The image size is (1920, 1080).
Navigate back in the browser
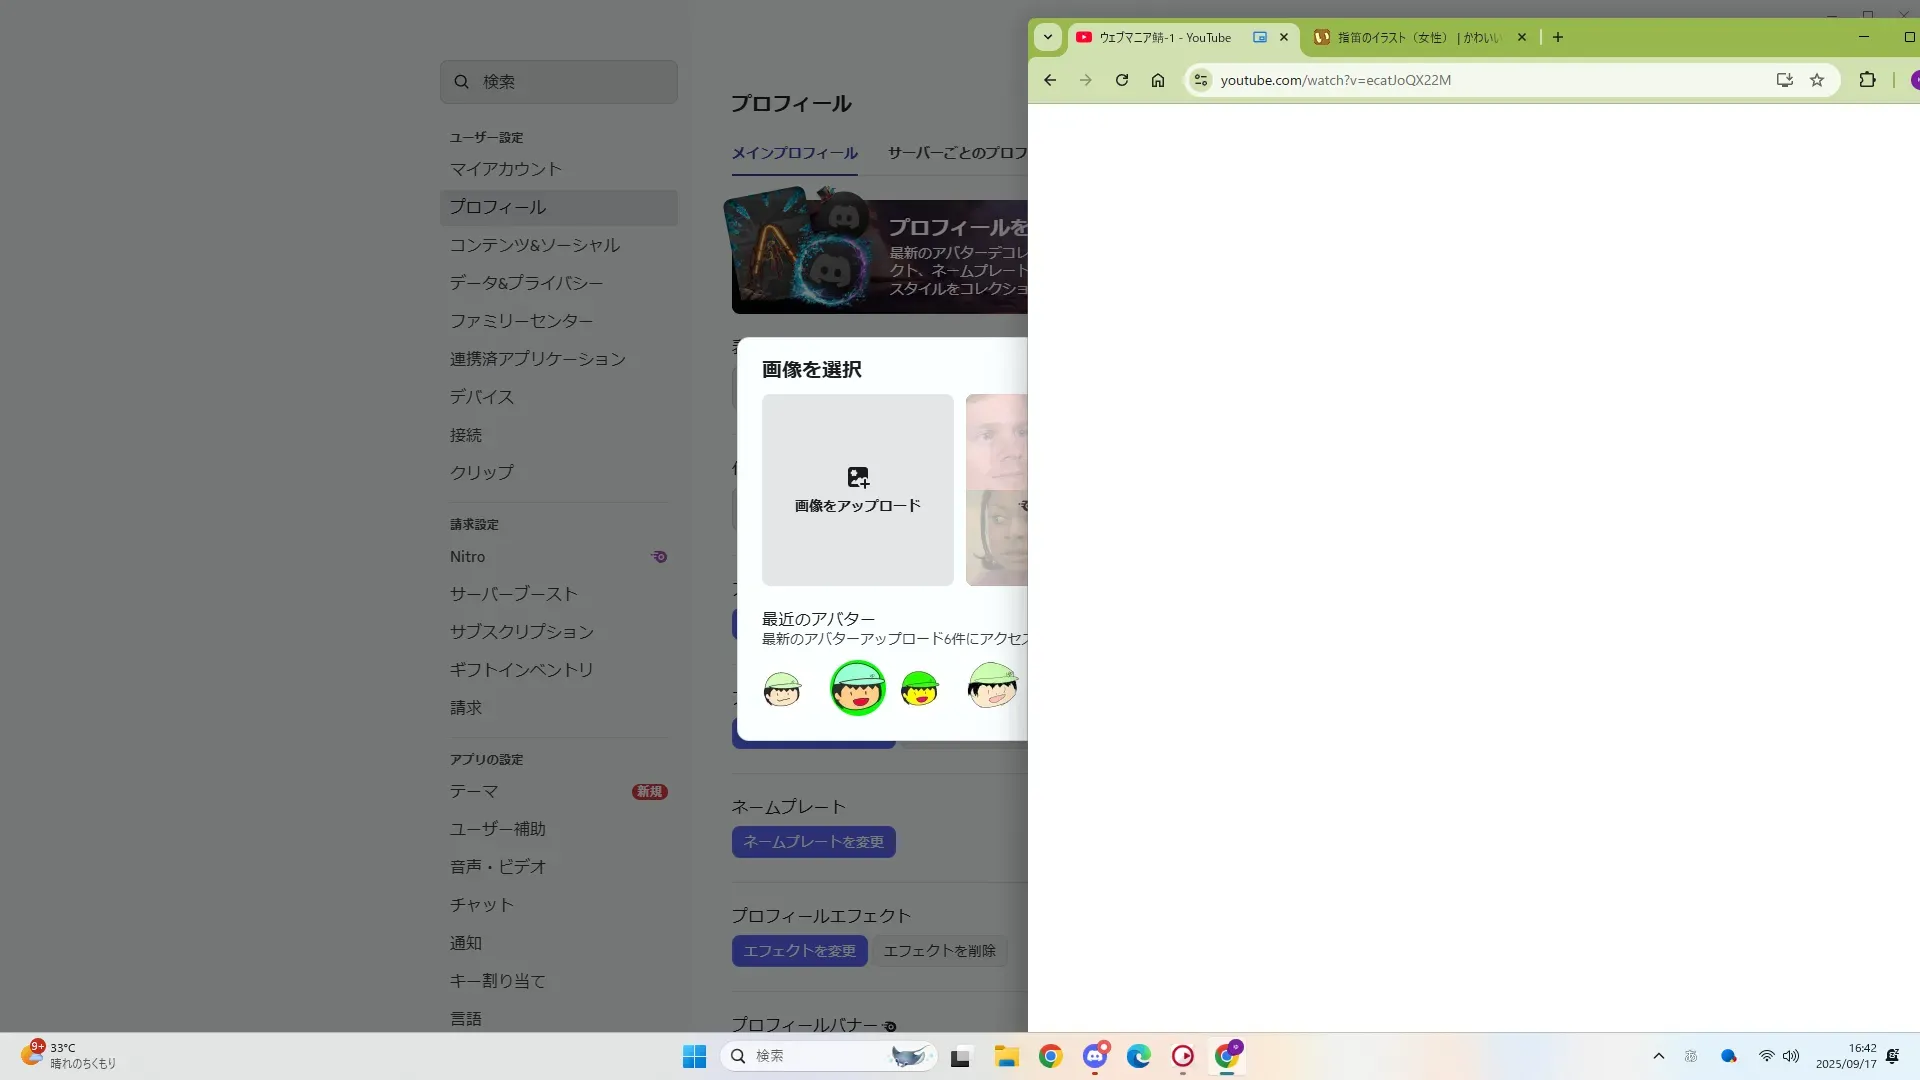pyautogui.click(x=1050, y=80)
